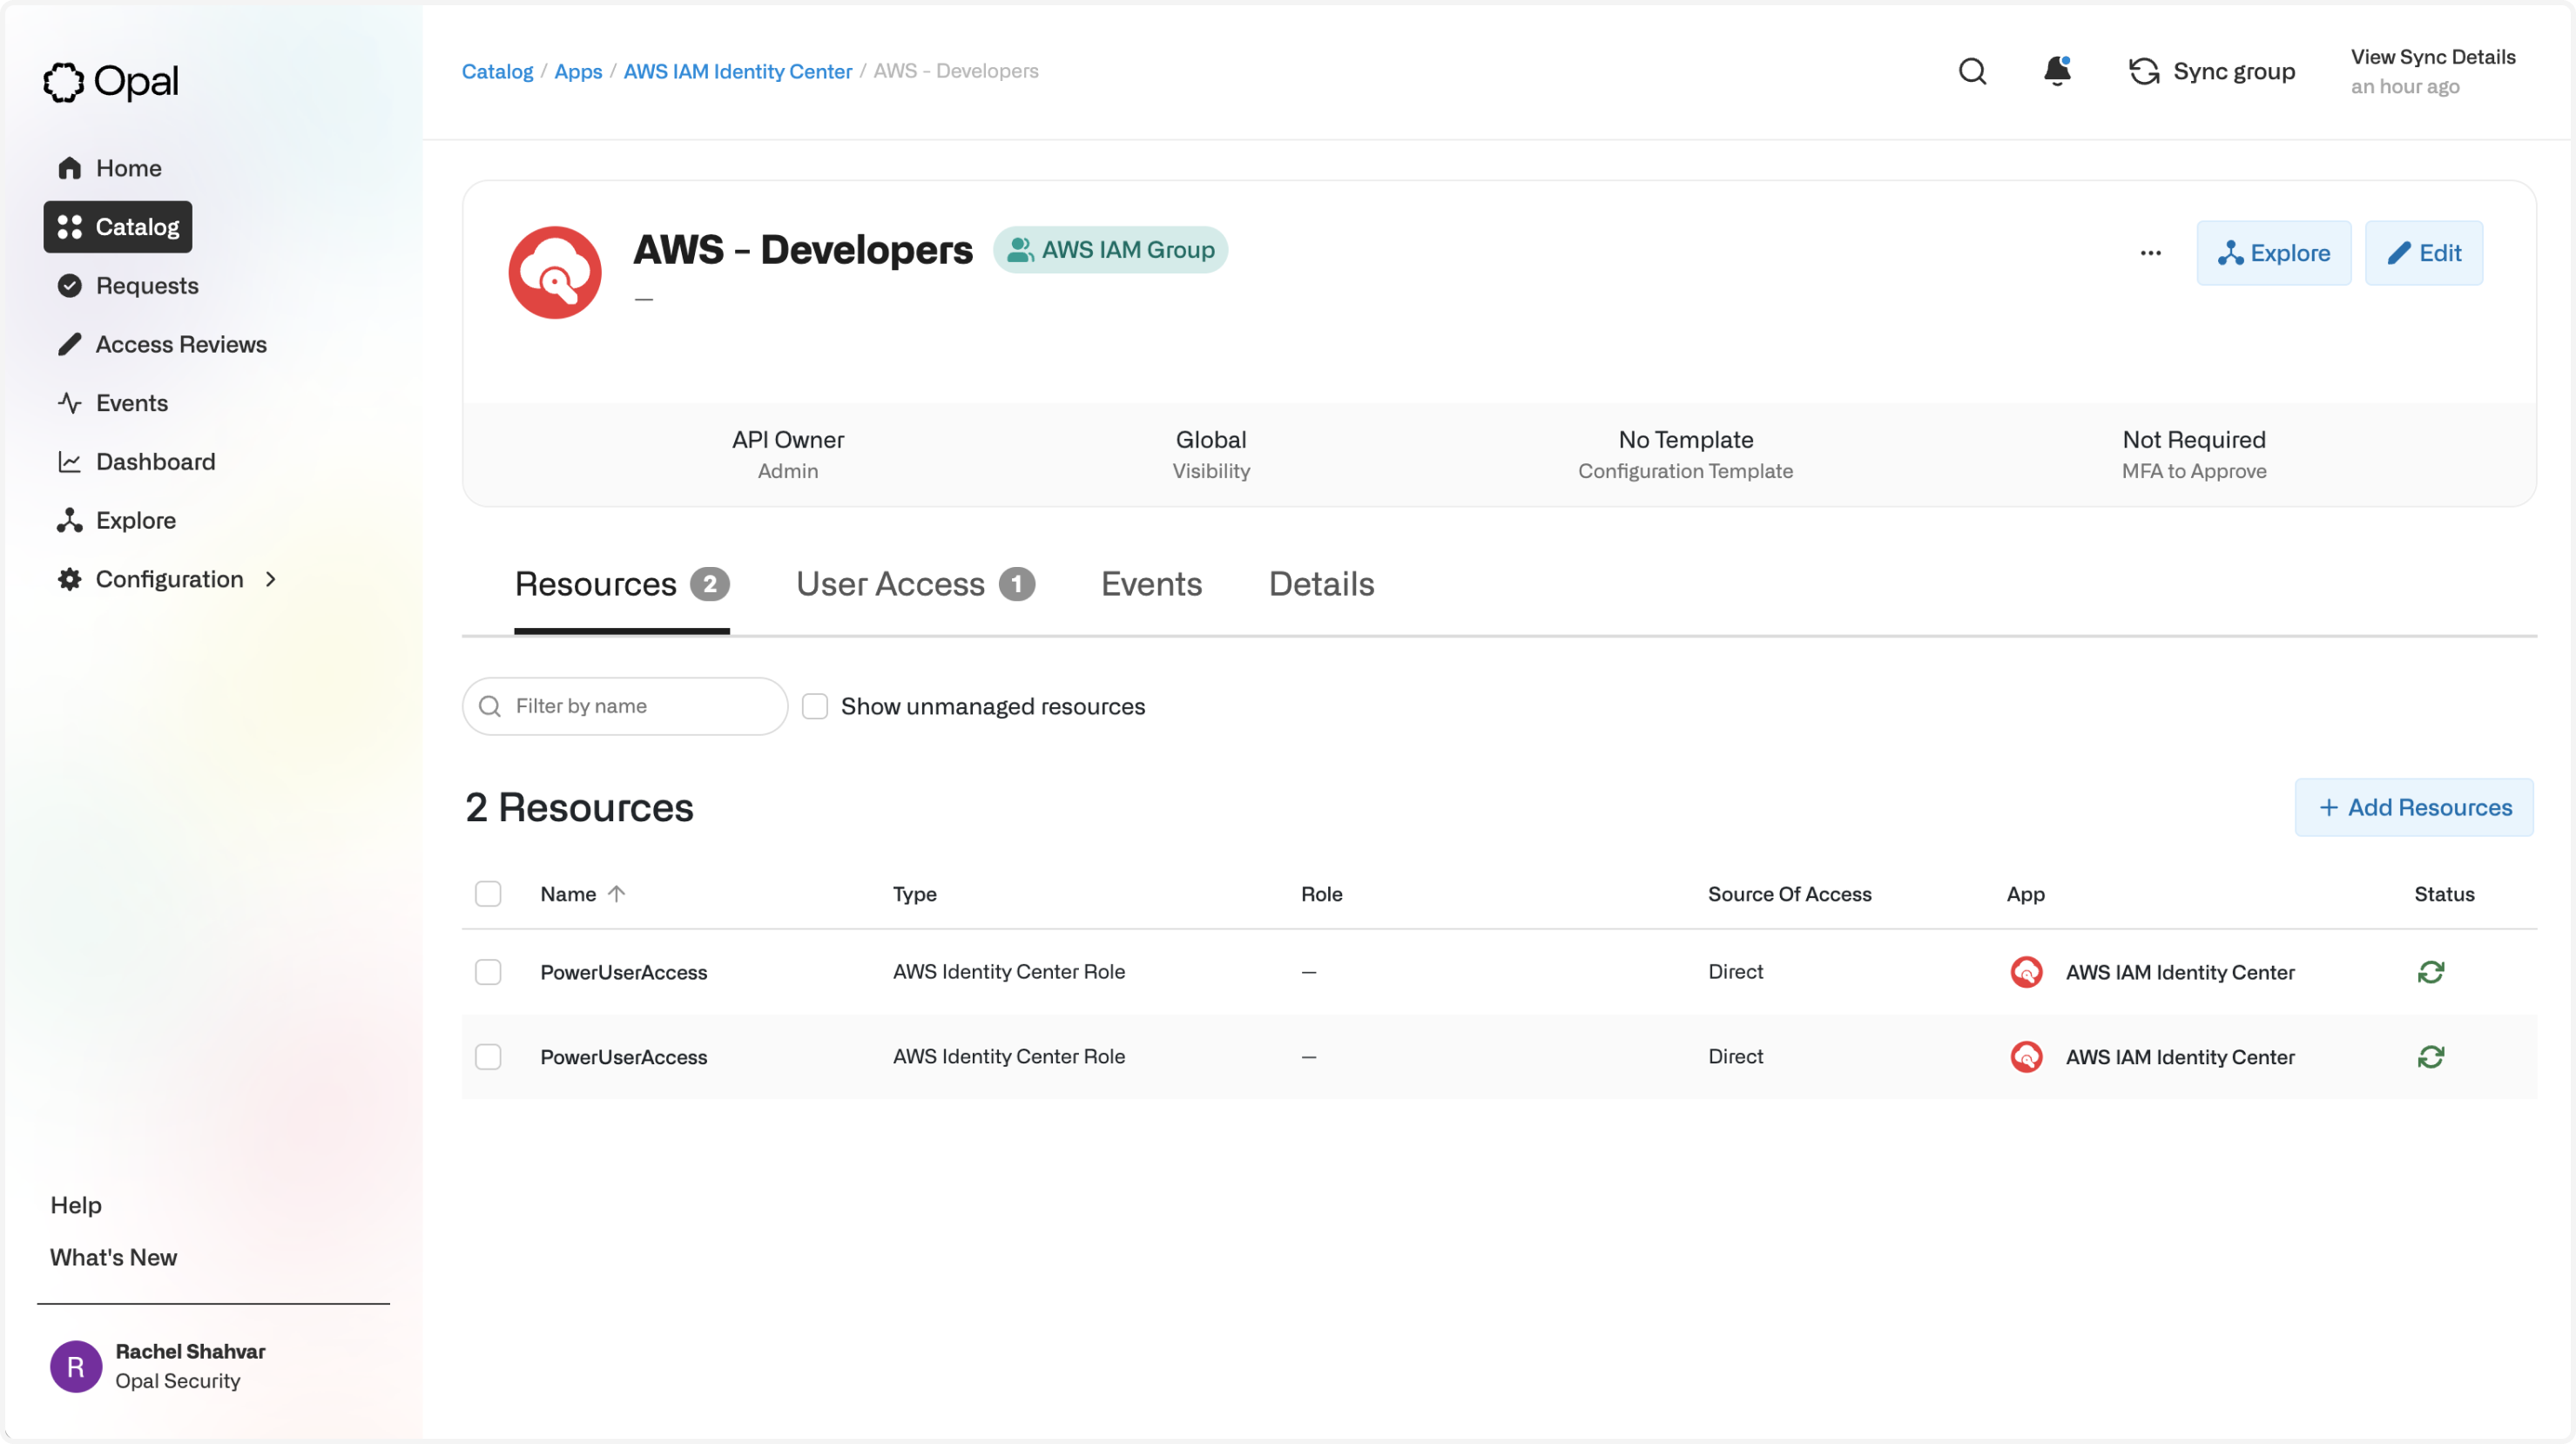Go to Requests in sidebar
This screenshot has width=2576, height=1444.
click(x=128, y=286)
